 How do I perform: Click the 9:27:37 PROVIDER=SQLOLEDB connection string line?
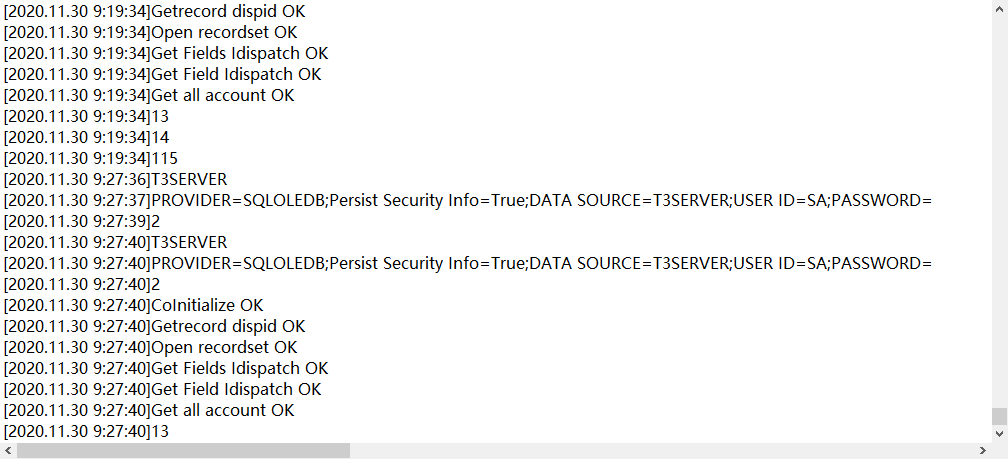(467, 201)
